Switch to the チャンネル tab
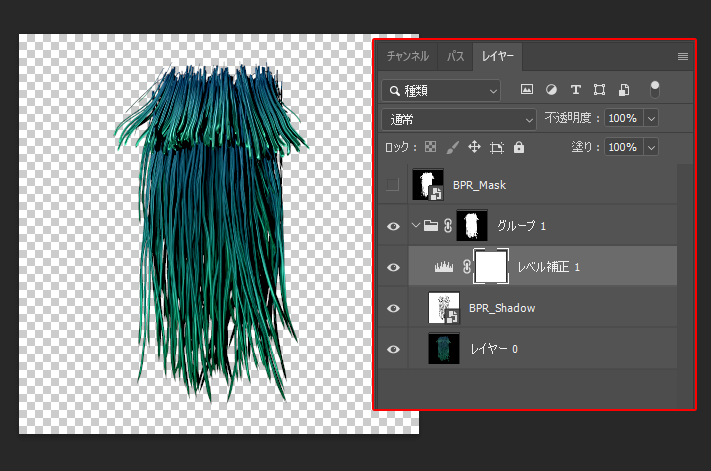711x471 pixels. tap(407, 56)
